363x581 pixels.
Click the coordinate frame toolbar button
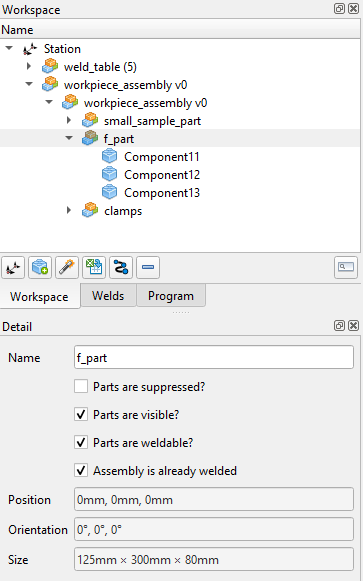coord(13,267)
